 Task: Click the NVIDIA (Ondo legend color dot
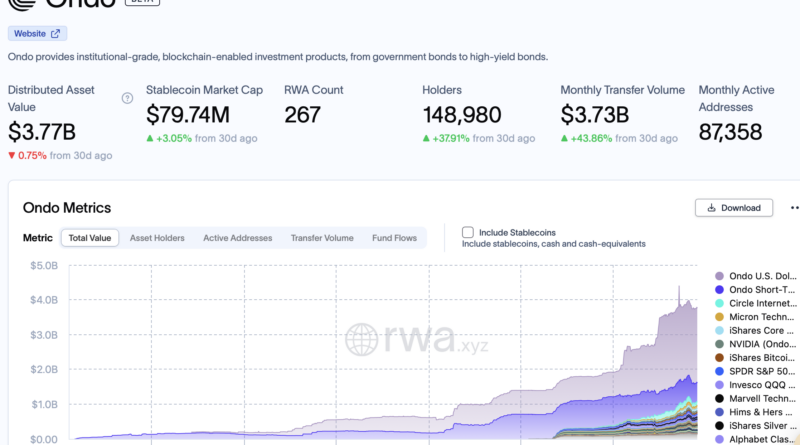(x=719, y=344)
